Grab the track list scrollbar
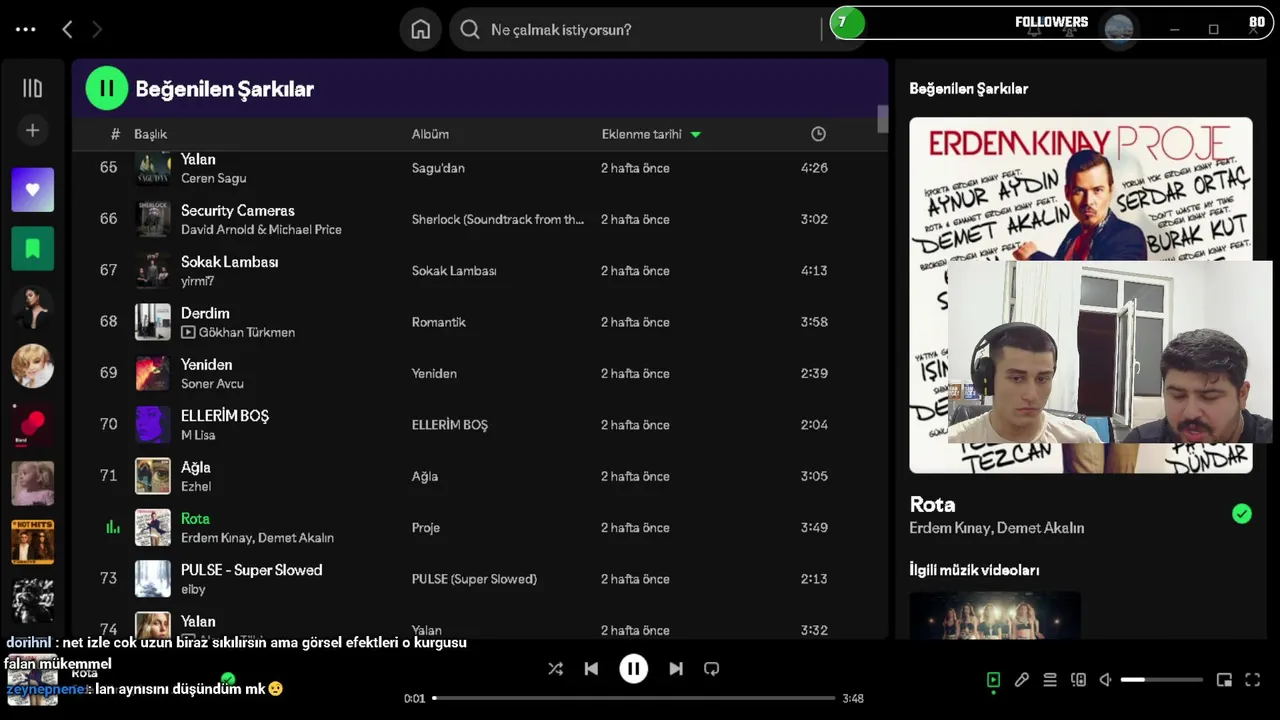 click(883, 118)
